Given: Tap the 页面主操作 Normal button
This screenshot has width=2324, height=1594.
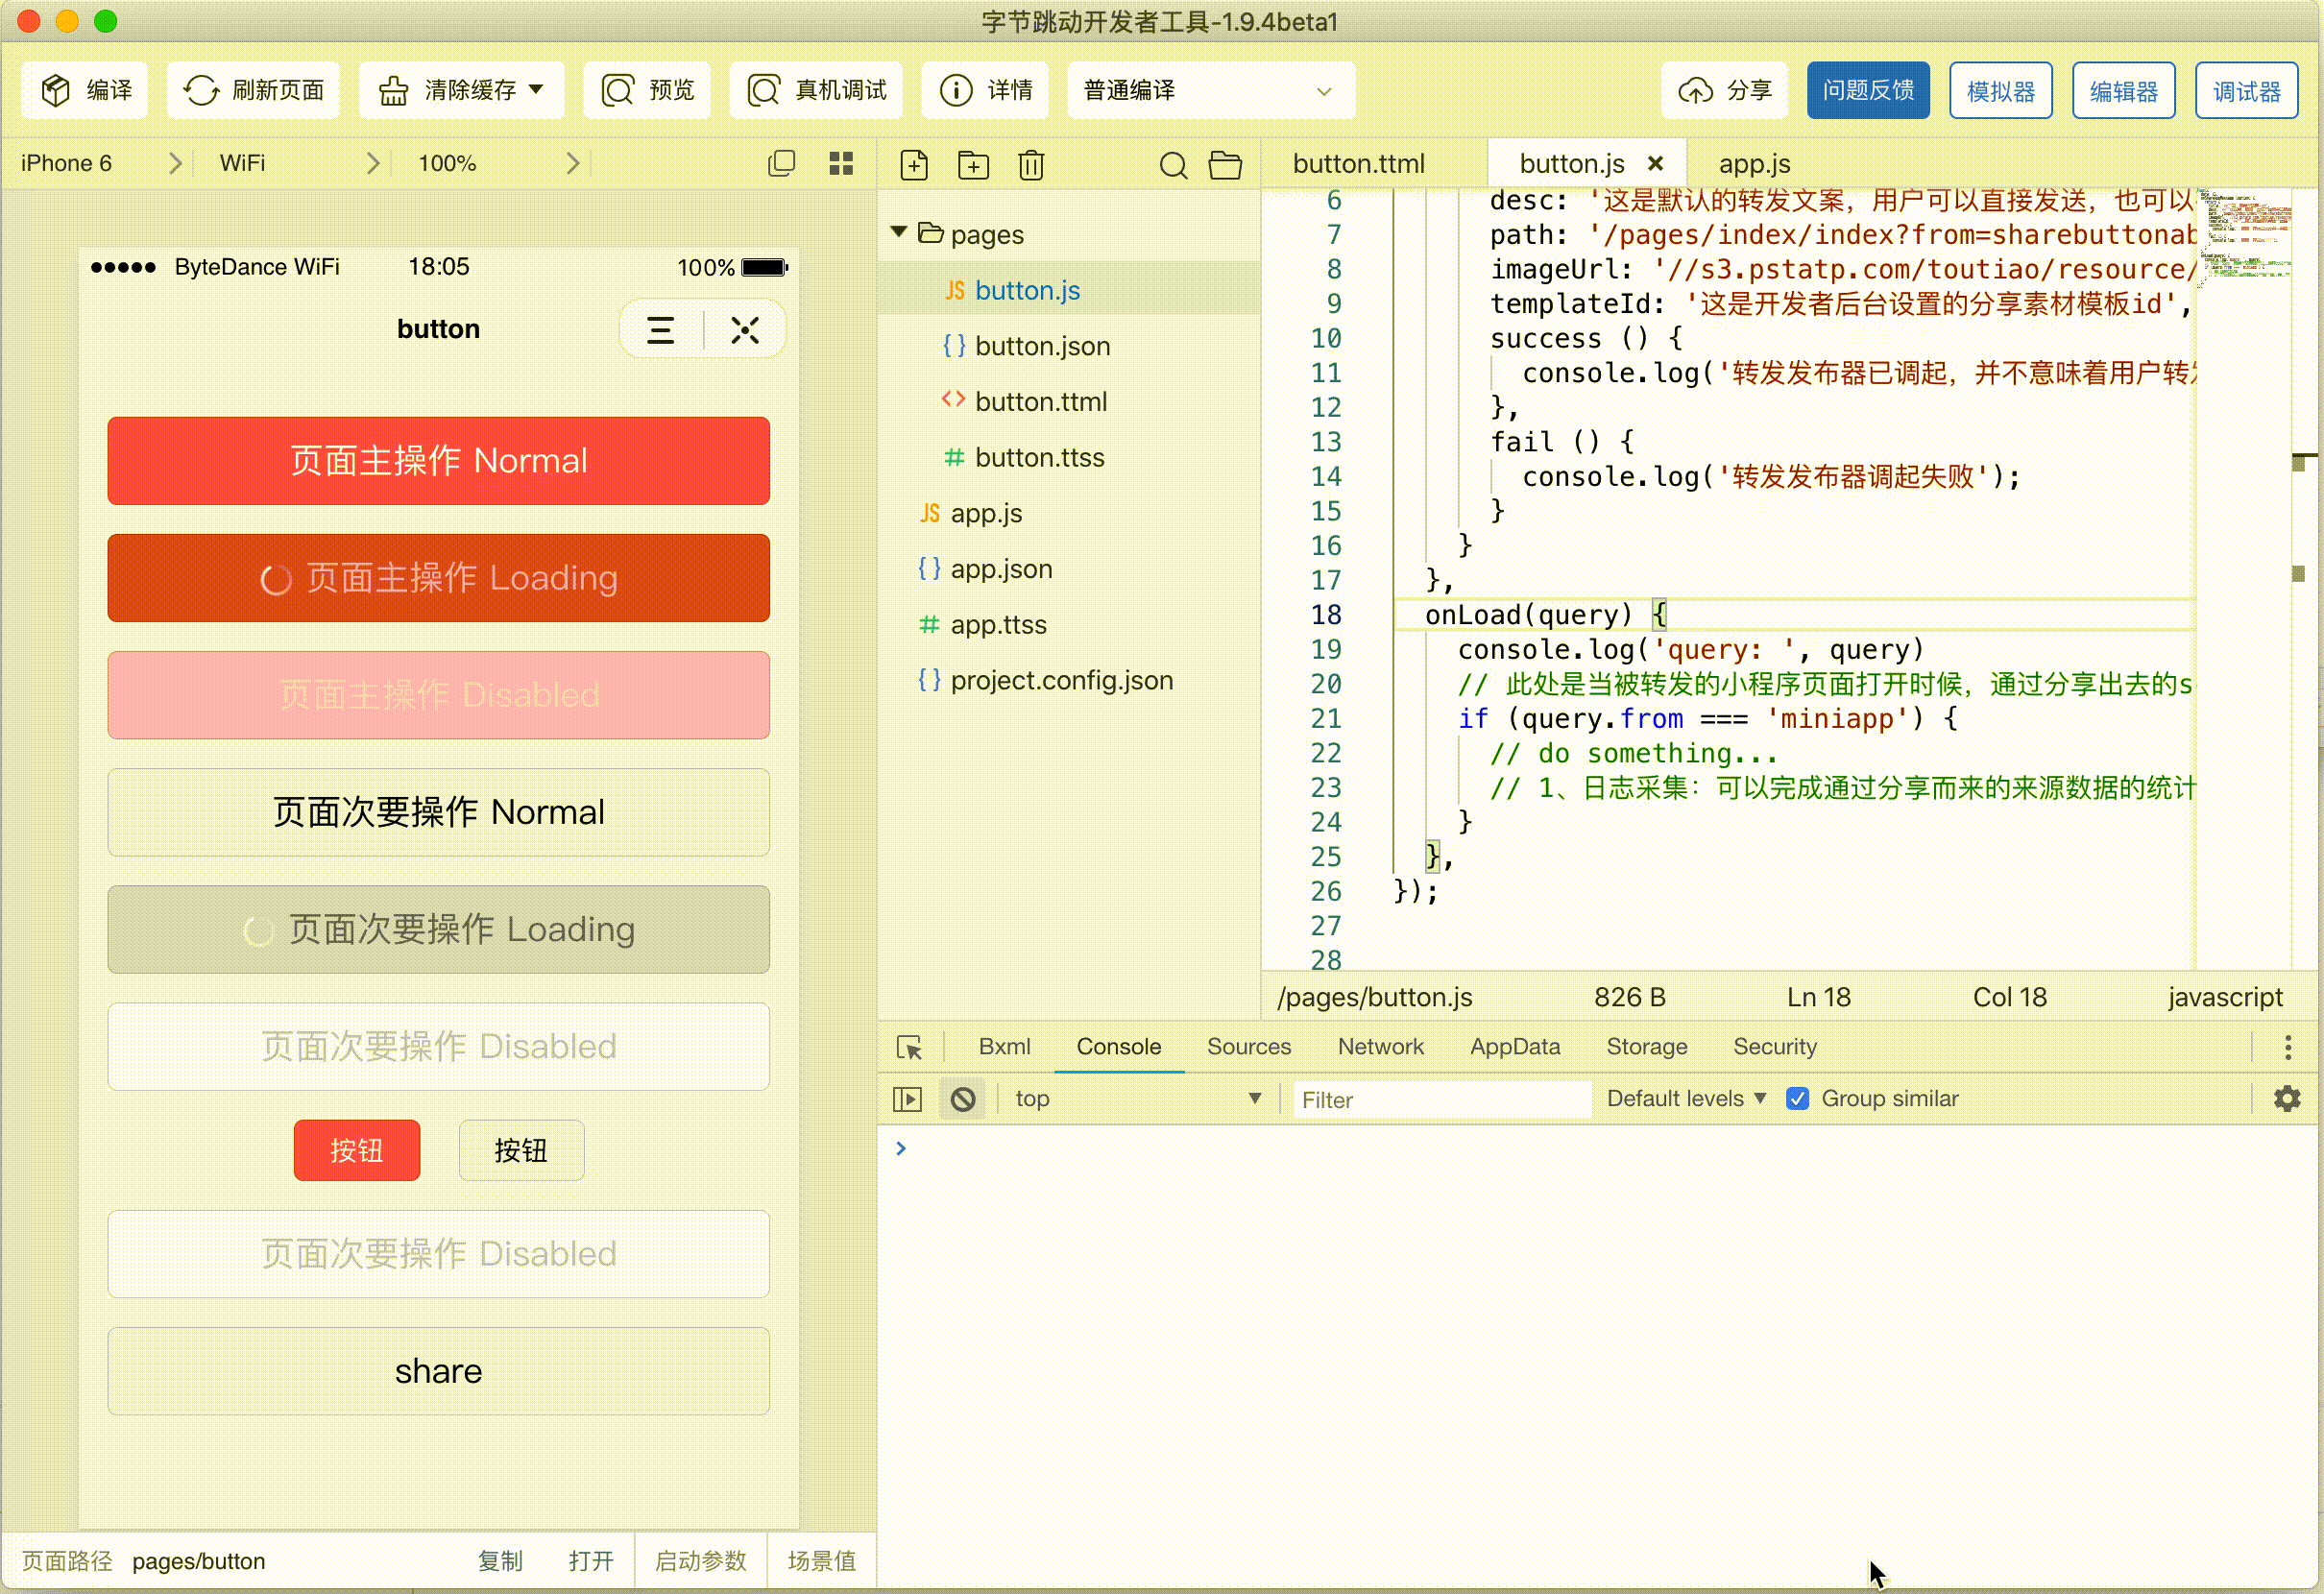Looking at the screenshot, I should [439, 461].
